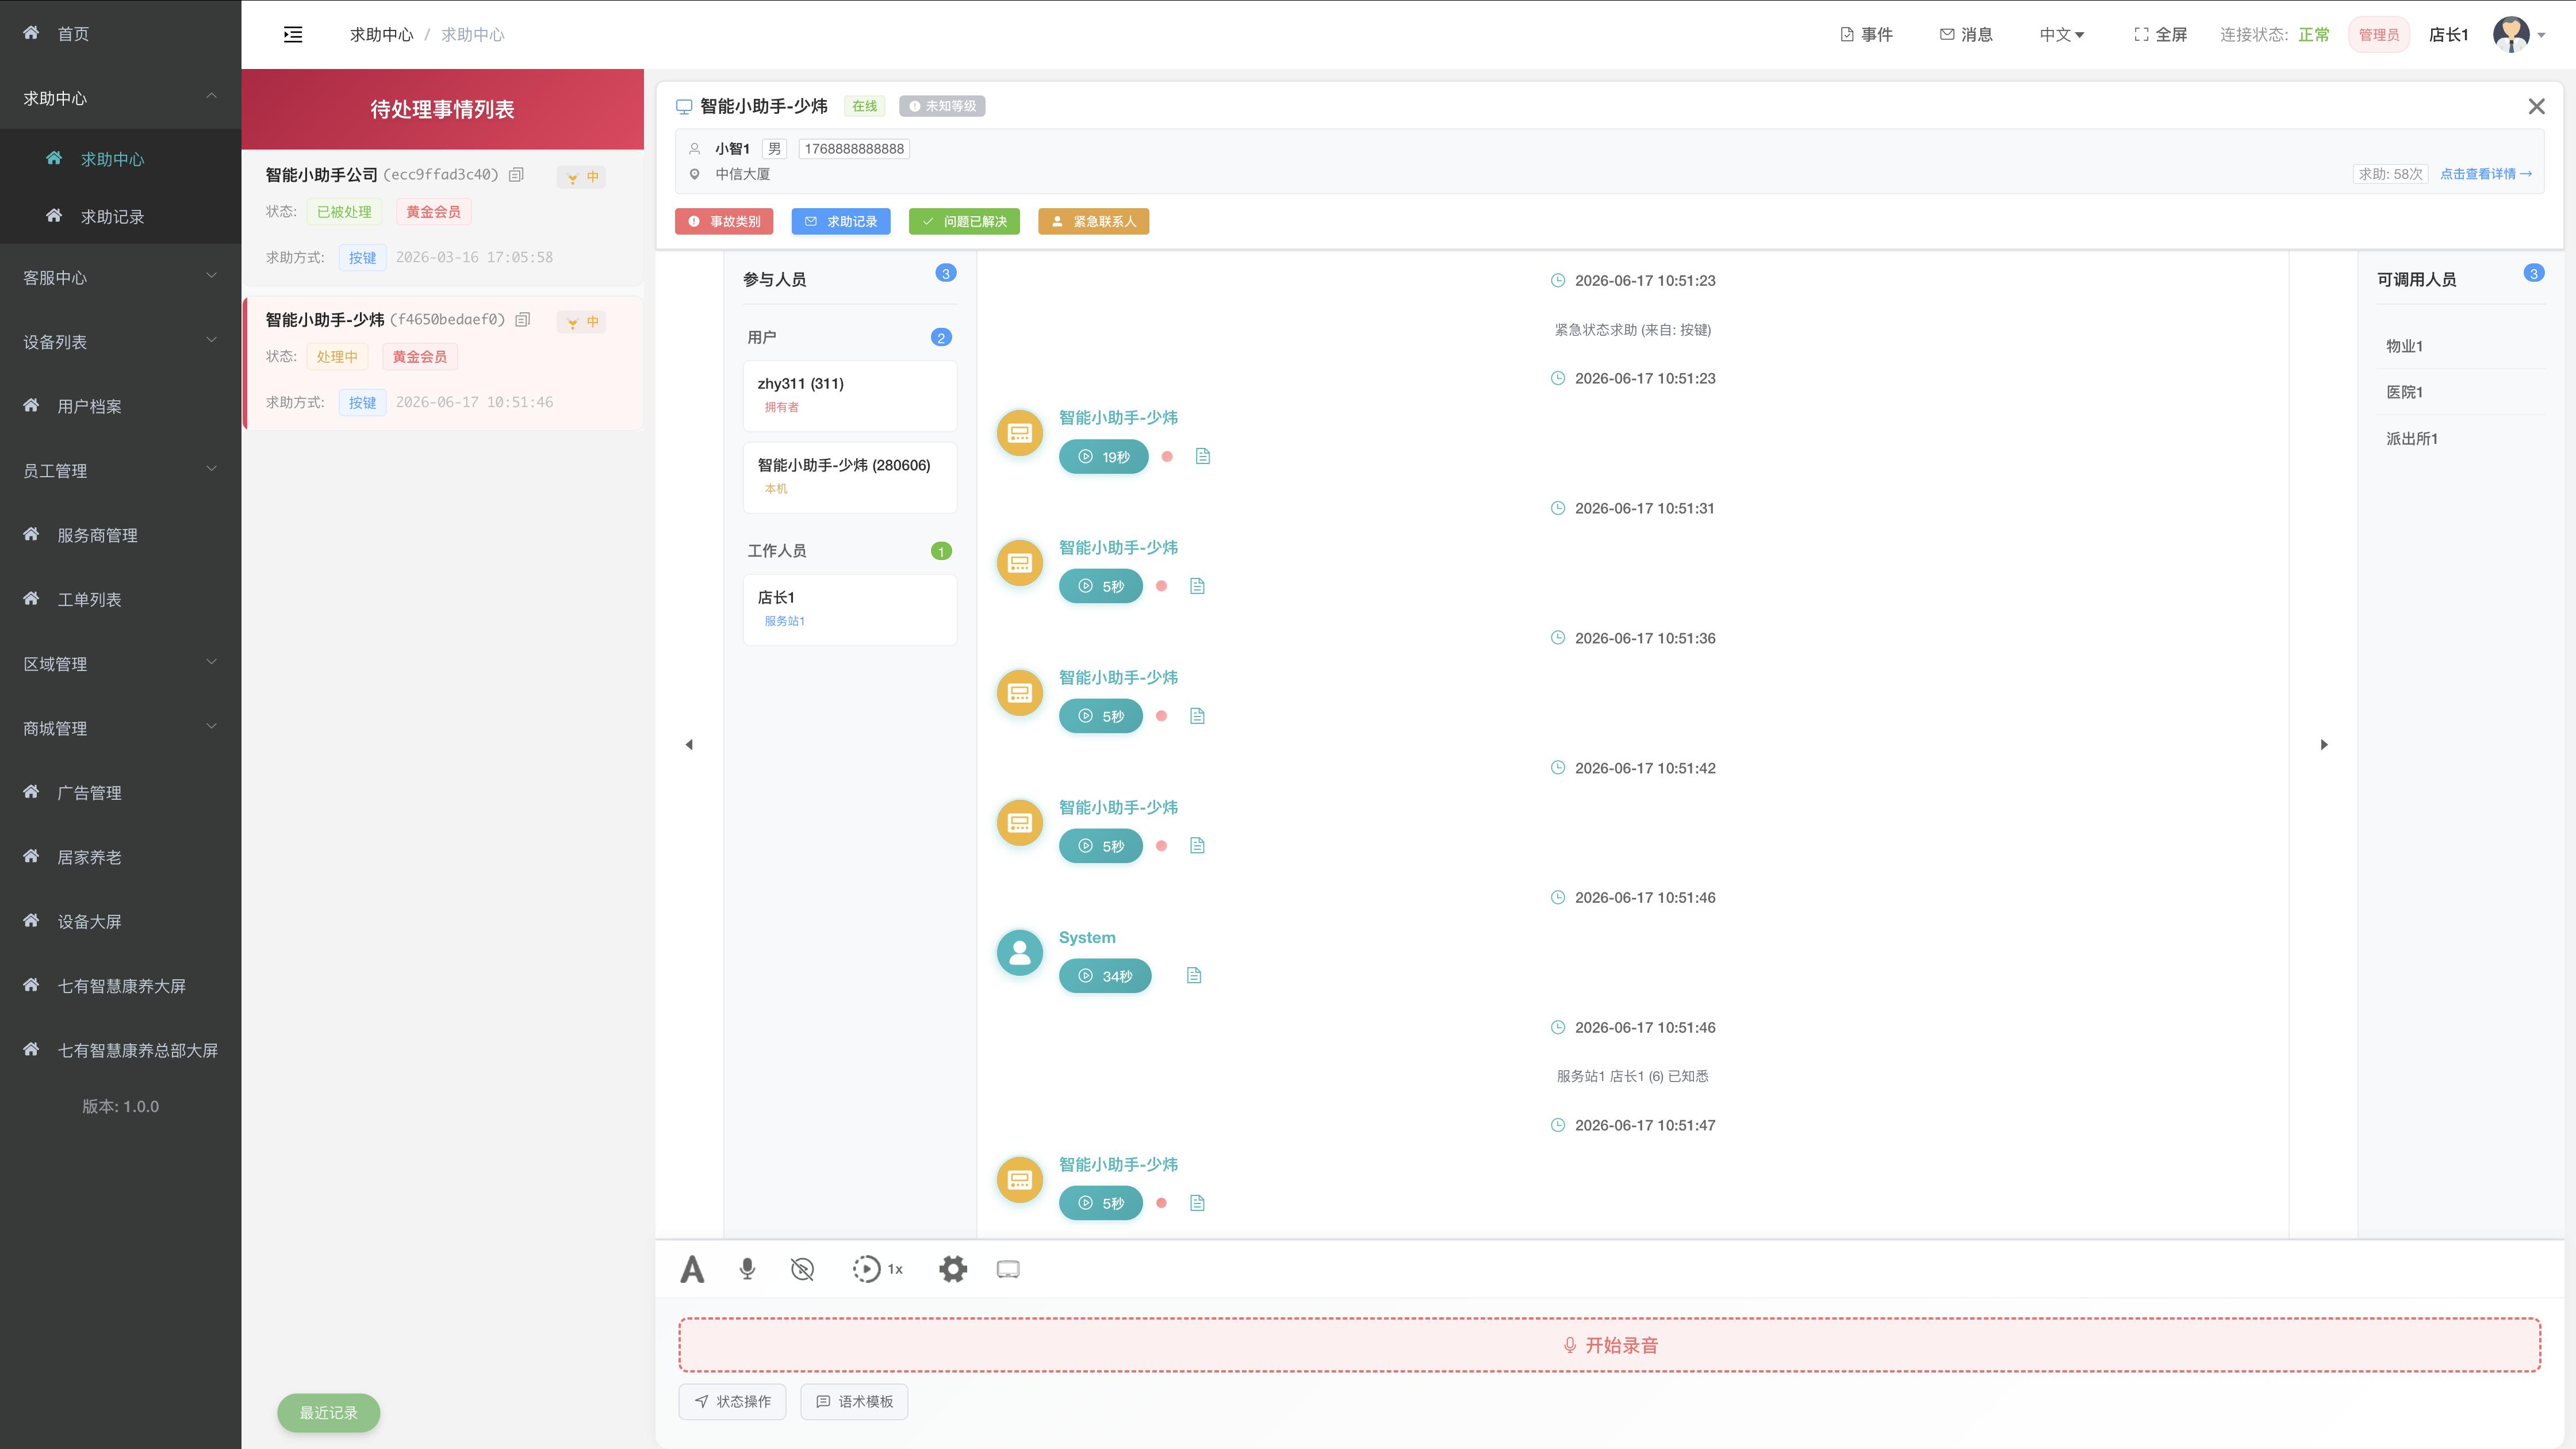Viewport: 2576px width, 1449px height.
Task: Toggle the sidebar collapse hamburger icon
Action: 293,35
